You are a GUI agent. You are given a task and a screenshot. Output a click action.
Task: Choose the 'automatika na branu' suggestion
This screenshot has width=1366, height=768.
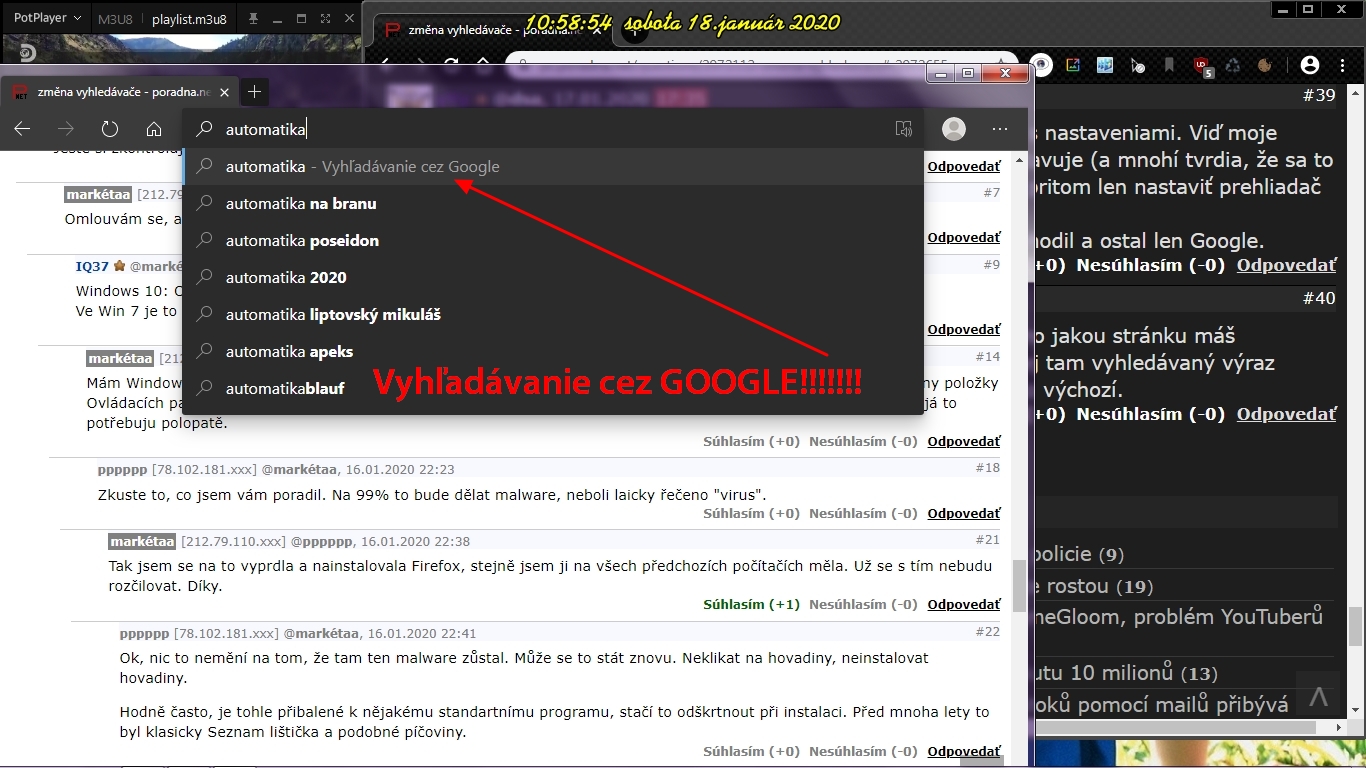coord(553,204)
